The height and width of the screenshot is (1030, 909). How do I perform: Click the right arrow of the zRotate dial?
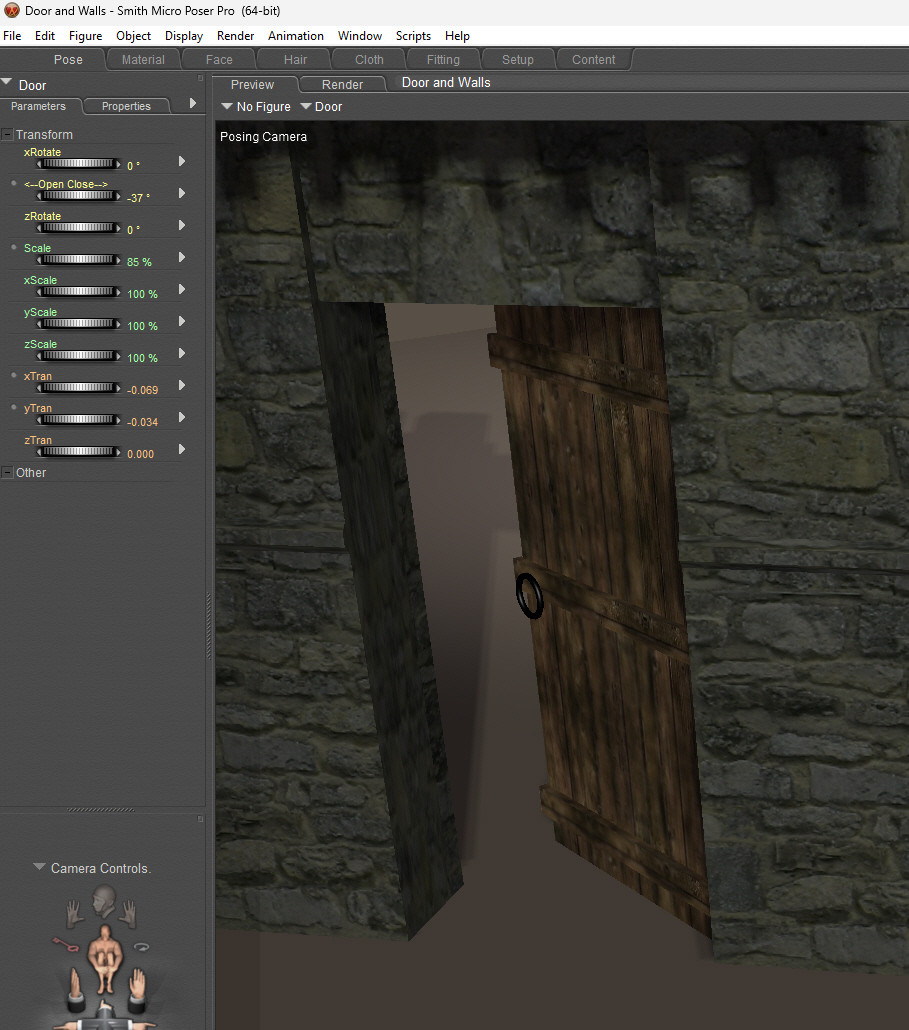pyautogui.click(x=118, y=227)
